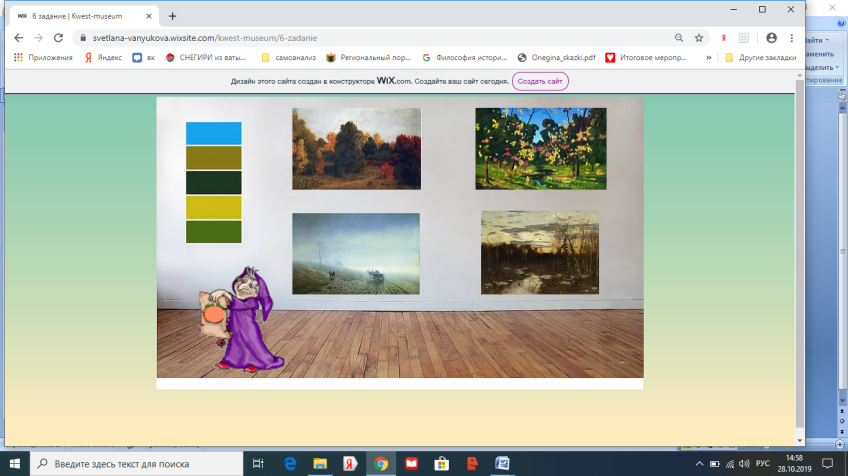The image size is (848, 476).
Task: Open the Приложения apps shortcut
Action: tap(43, 57)
